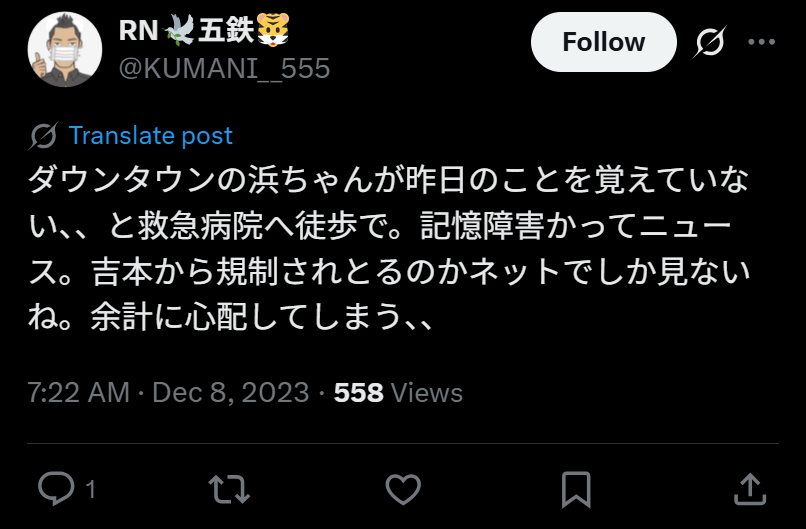806x529 pixels.
Task: Bookmark this post
Action: [x=576, y=489]
